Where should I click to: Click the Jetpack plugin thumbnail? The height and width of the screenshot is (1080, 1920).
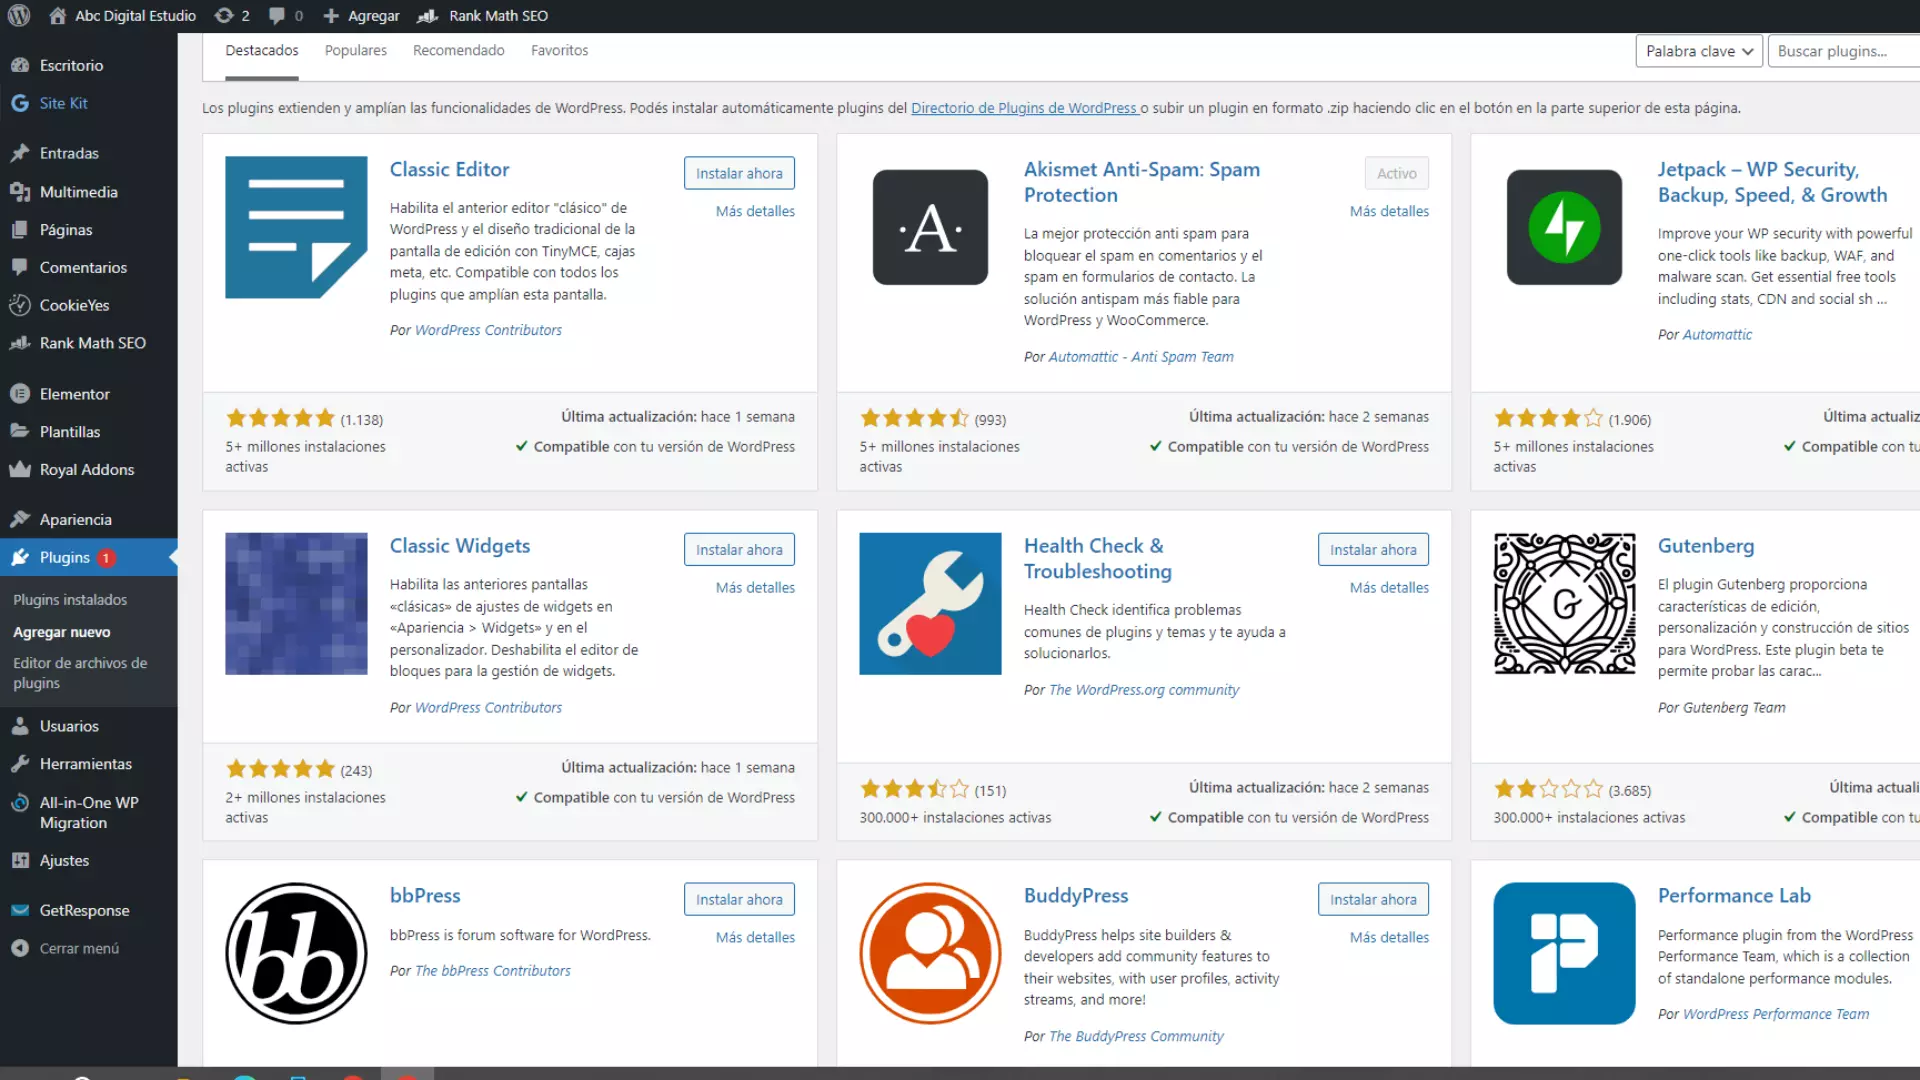[1564, 227]
